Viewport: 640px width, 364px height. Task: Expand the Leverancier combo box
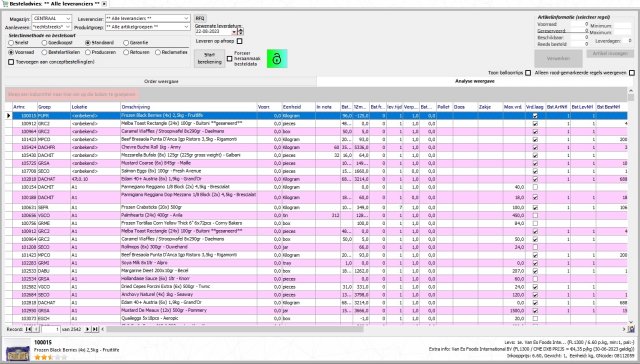[186, 18]
